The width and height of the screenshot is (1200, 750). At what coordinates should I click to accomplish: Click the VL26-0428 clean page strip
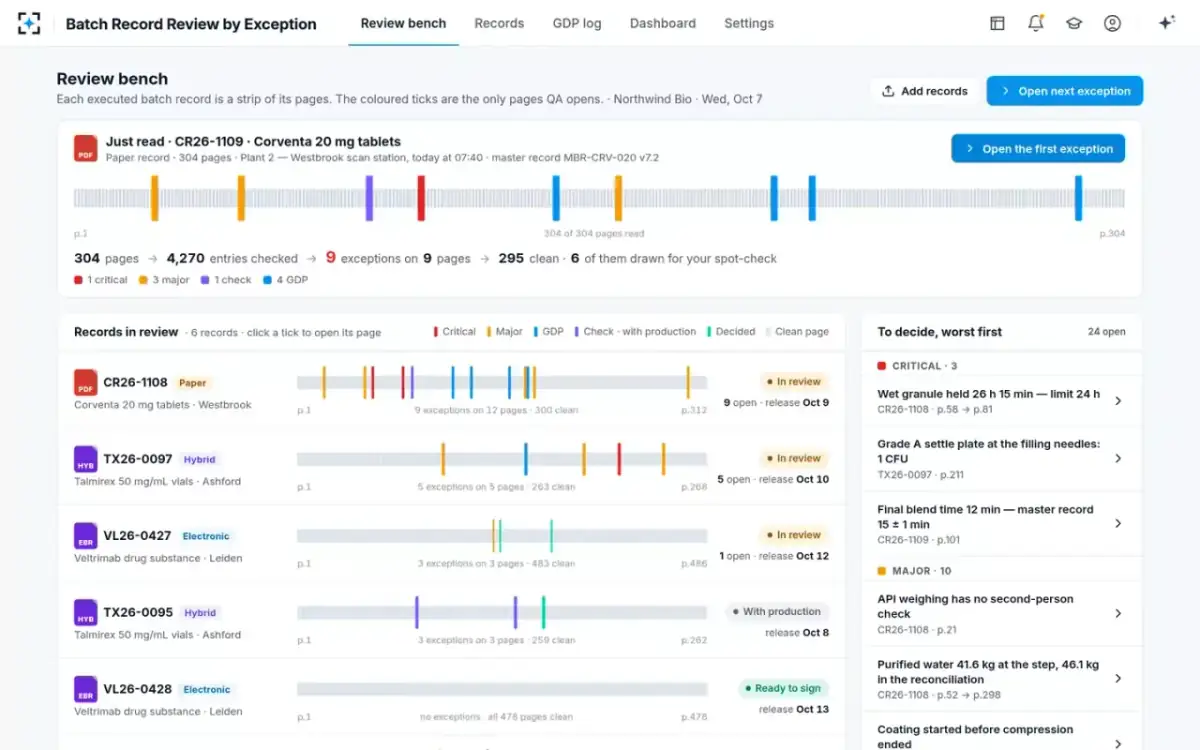[502, 689]
